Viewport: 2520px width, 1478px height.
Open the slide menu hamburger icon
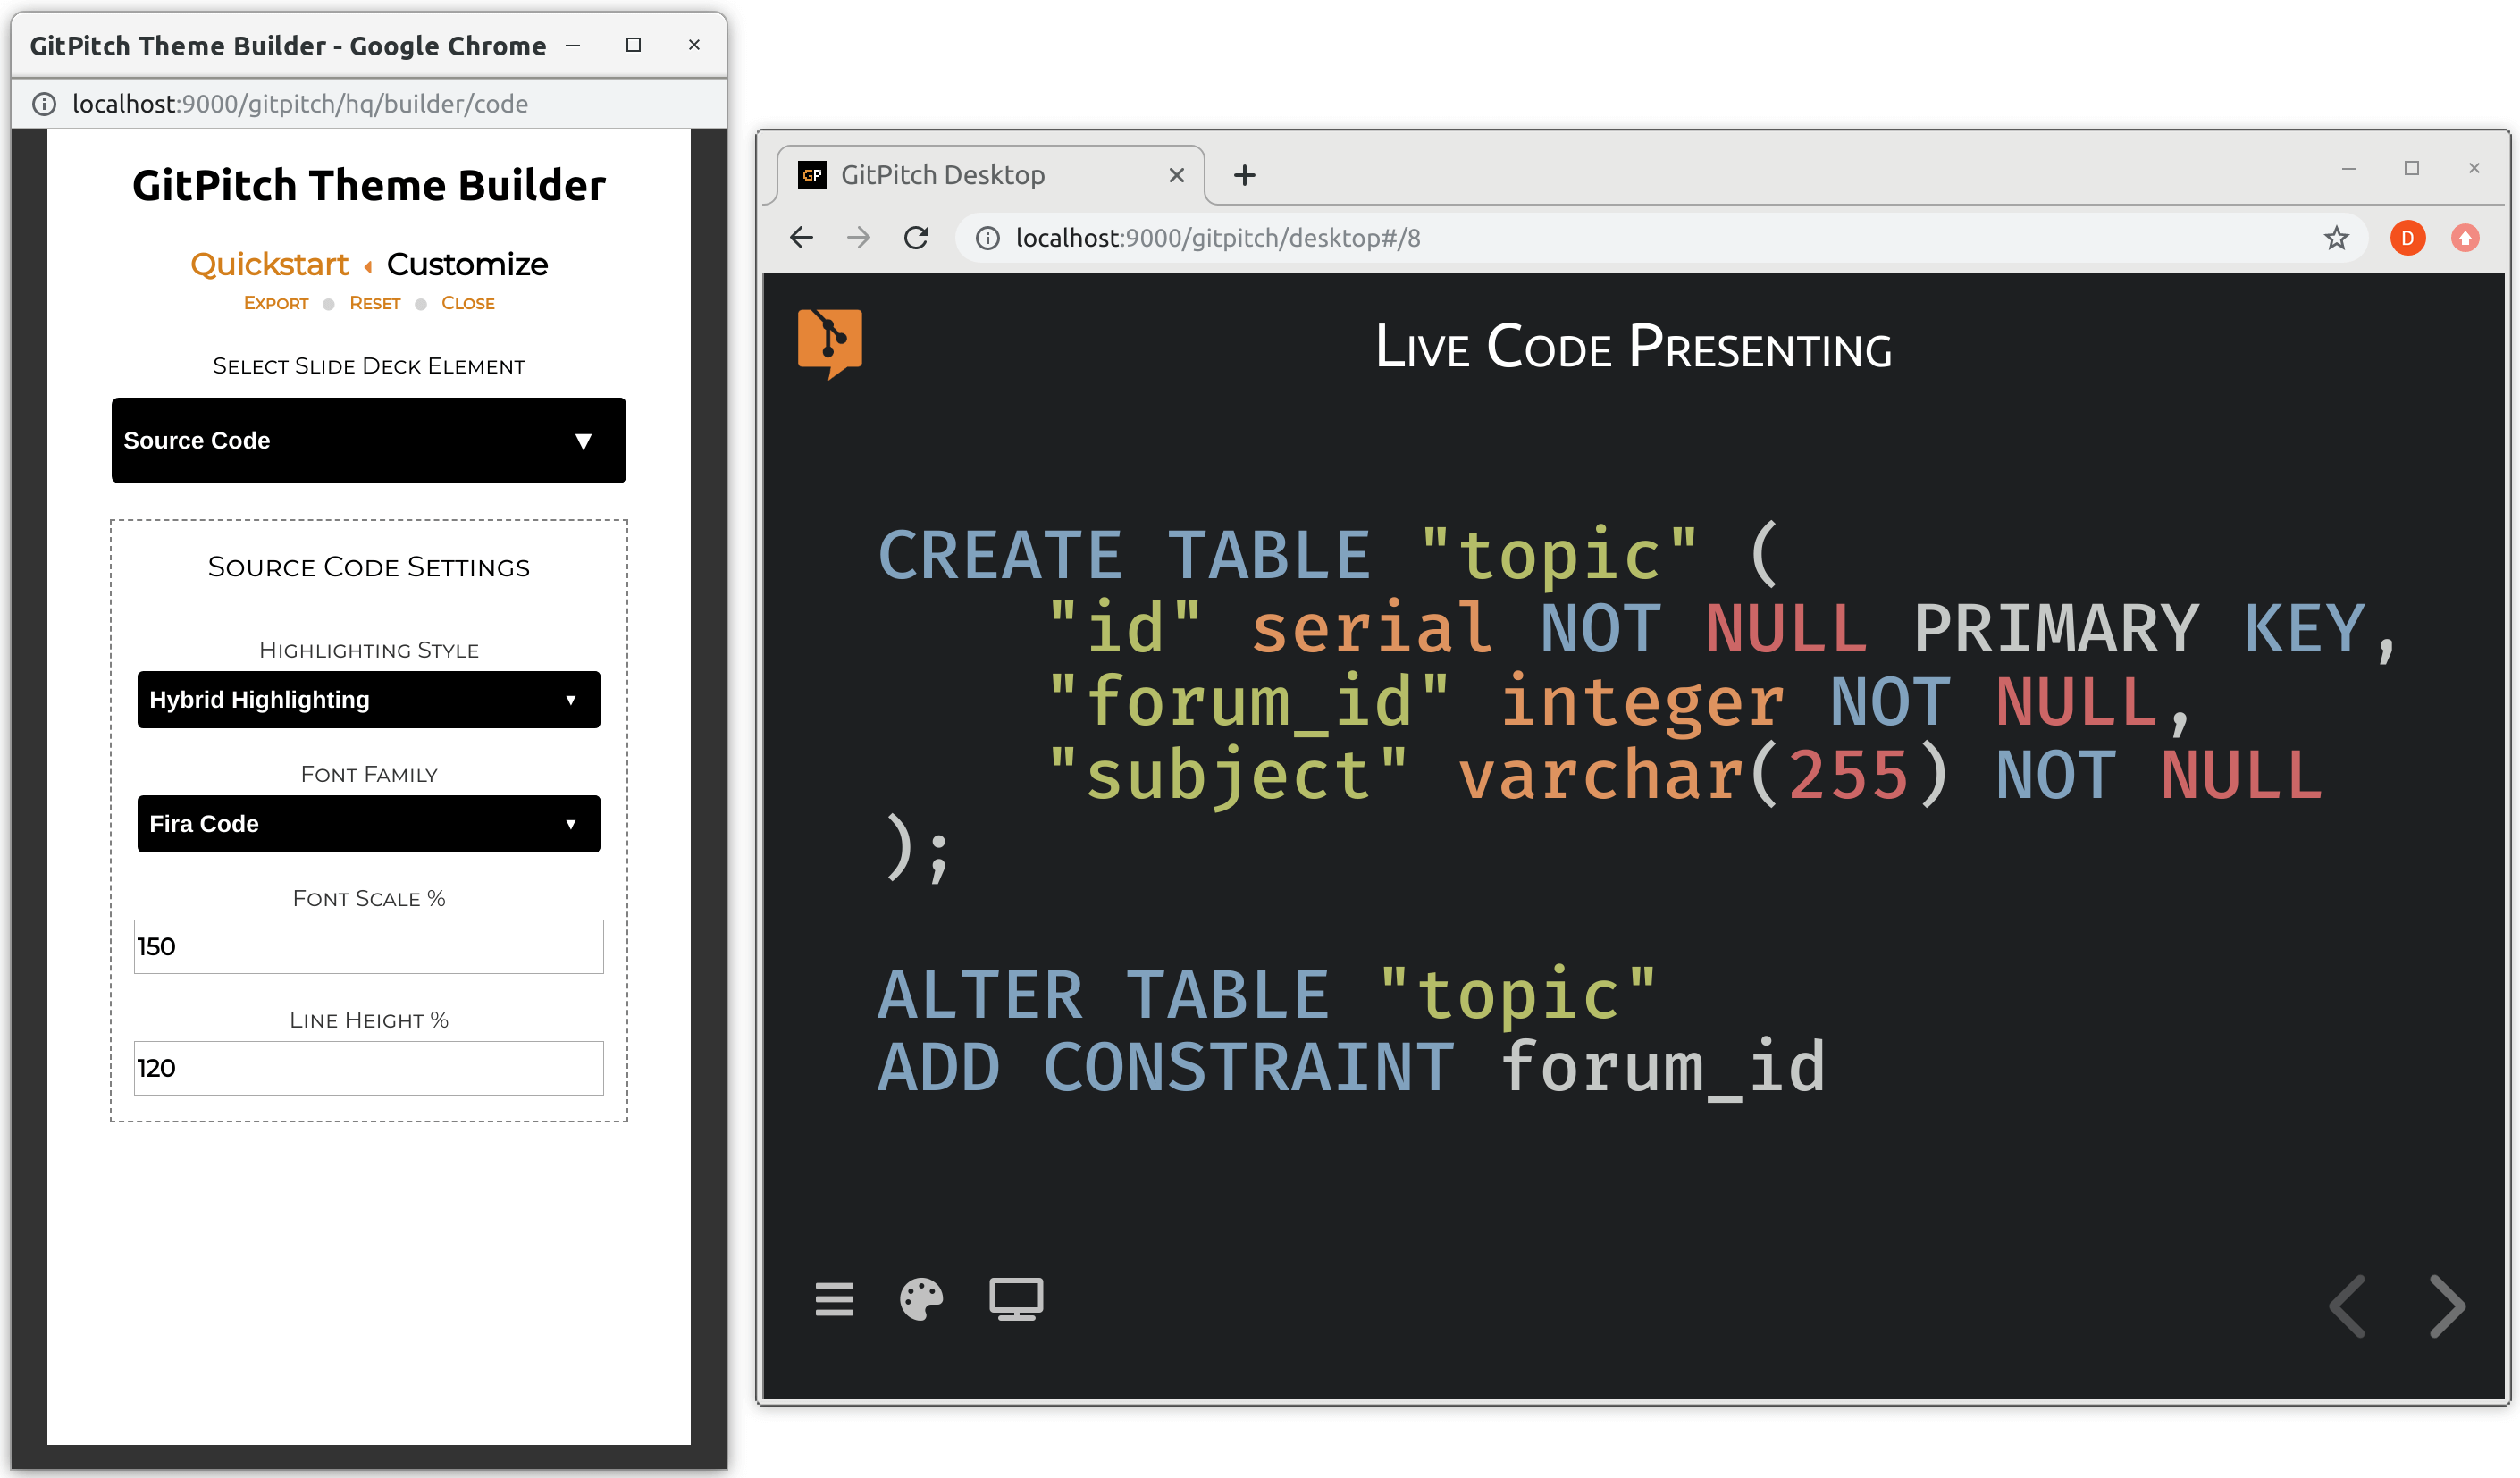click(834, 1299)
